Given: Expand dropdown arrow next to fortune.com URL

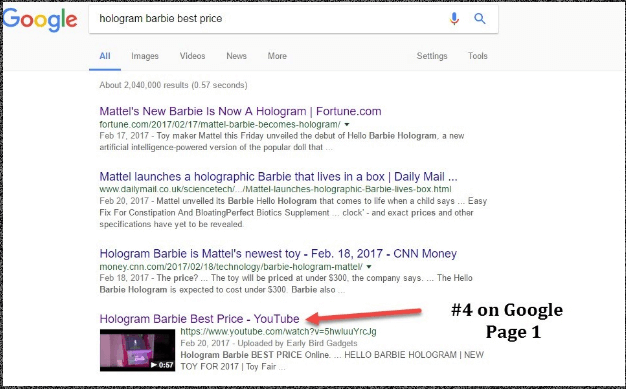Looking at the screenshot, I should [347, 125].
